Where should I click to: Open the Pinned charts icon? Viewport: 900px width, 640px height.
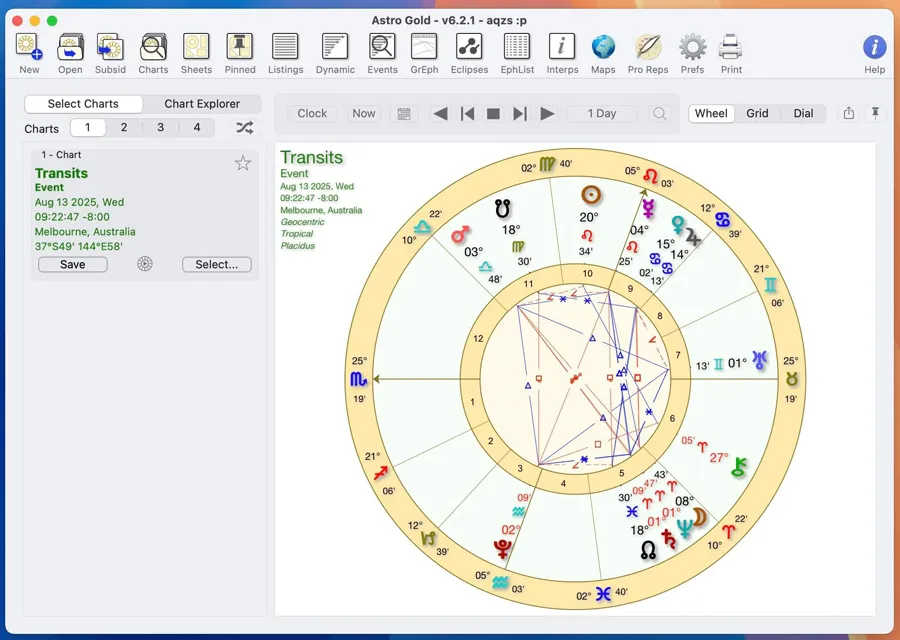(x=240, y=47)
